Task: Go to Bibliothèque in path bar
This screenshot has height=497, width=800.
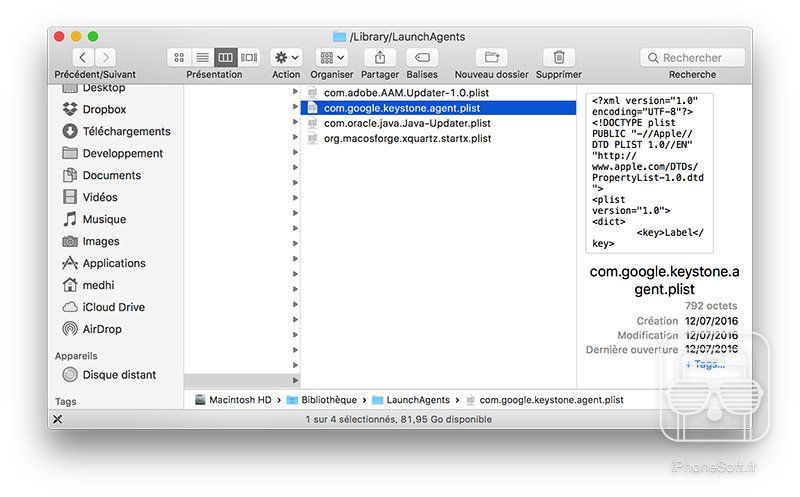Action: click(x=322, y=400)
